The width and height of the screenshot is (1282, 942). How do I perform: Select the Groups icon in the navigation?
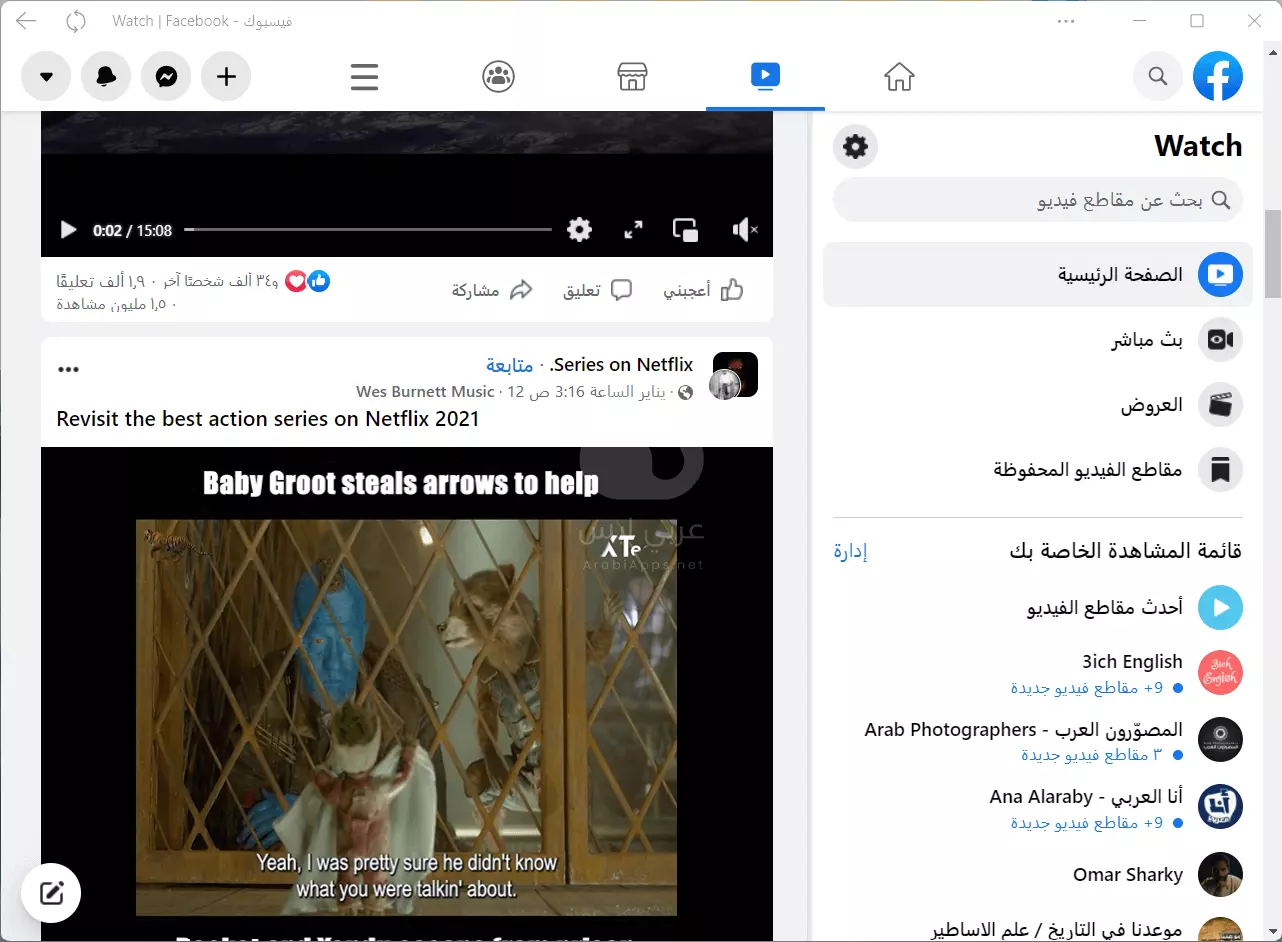click(x=499, y=76)
